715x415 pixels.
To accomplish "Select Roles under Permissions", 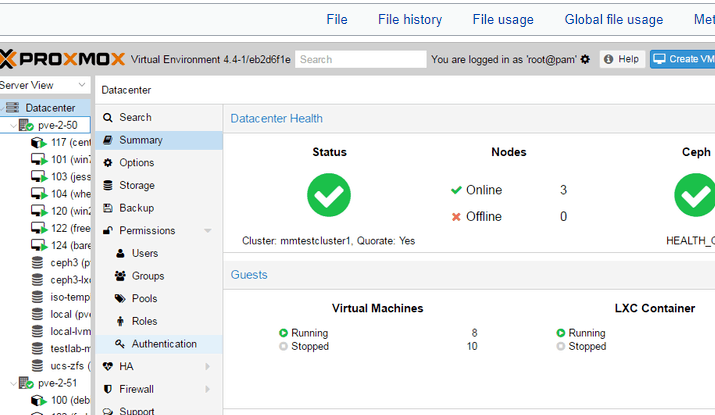I will pyautogui.click(x=159, y=321).
